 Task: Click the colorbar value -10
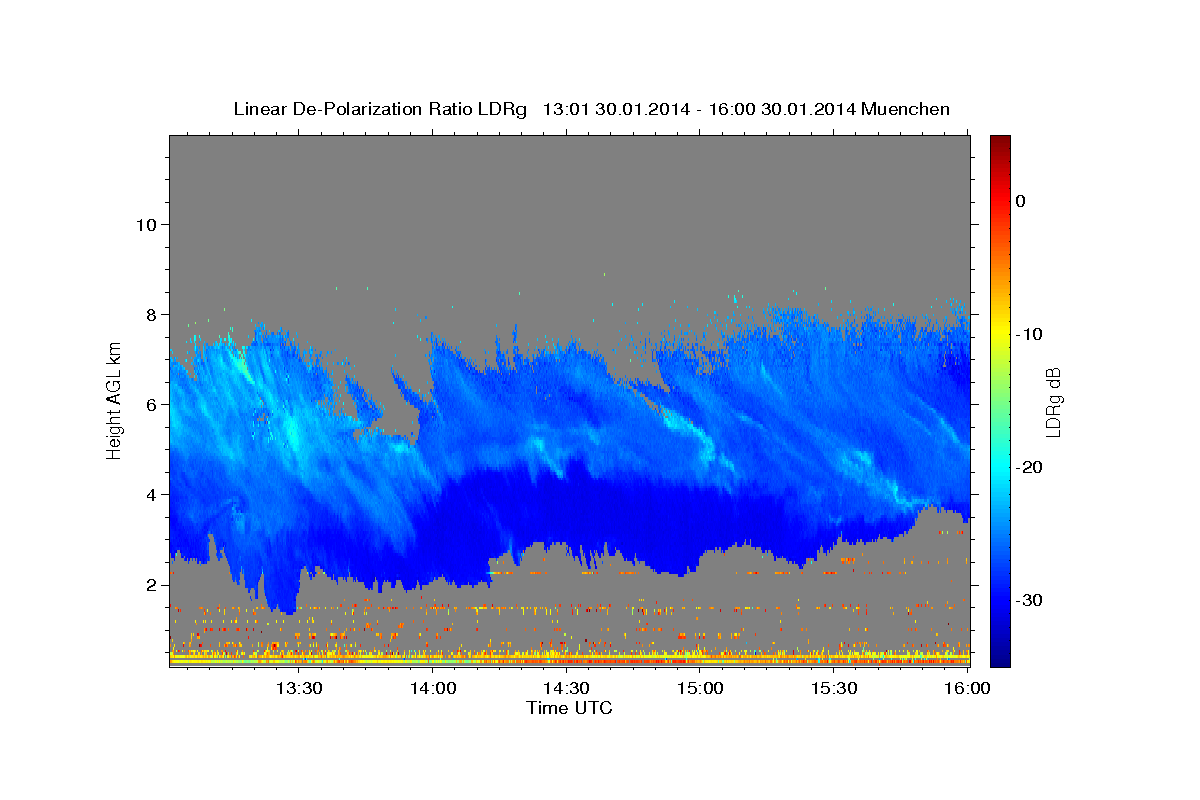coord(1030,334)
